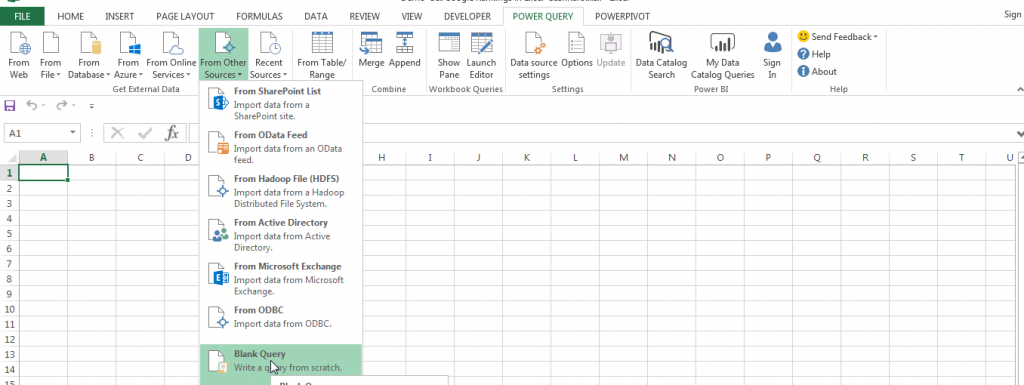Select cell A1
The height and width of the screenshot is (385, 1024).
[x=43, y=172]
